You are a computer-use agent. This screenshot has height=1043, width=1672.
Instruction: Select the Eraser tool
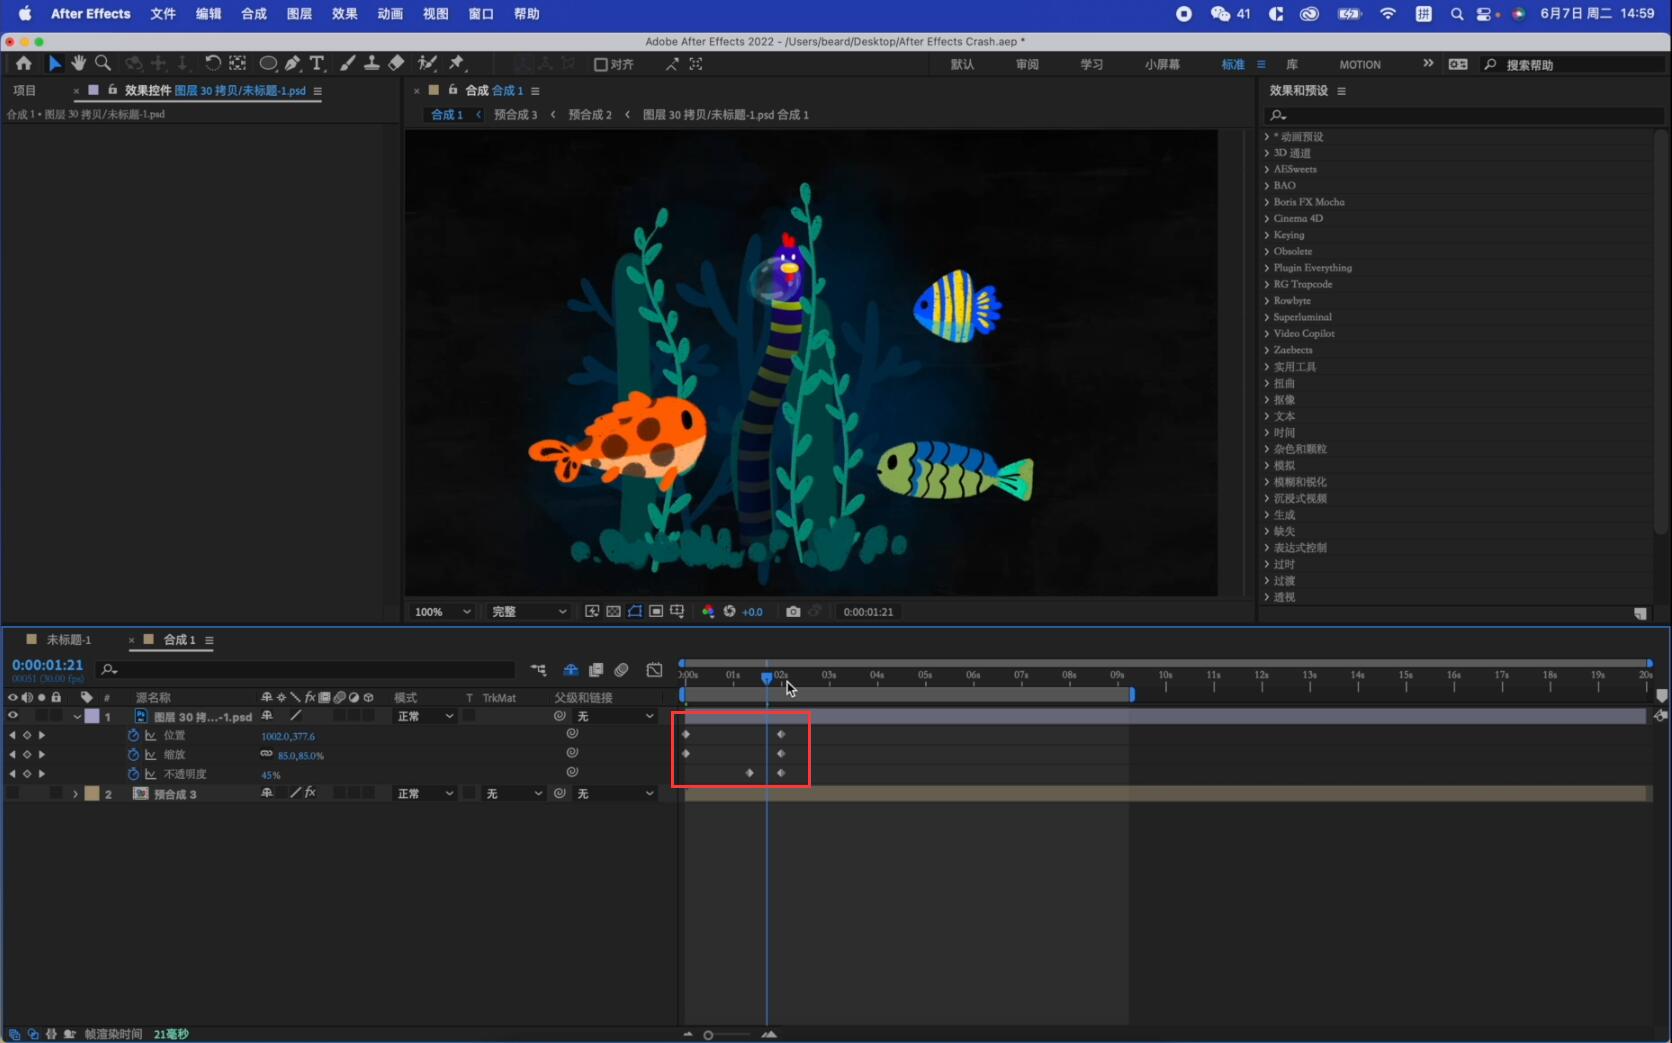point(396,63)
